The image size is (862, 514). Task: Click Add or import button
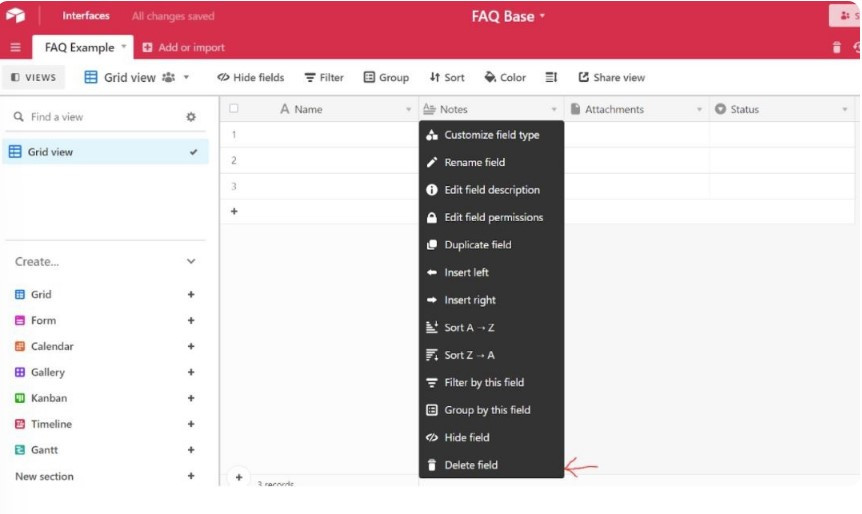coord(184,48)
